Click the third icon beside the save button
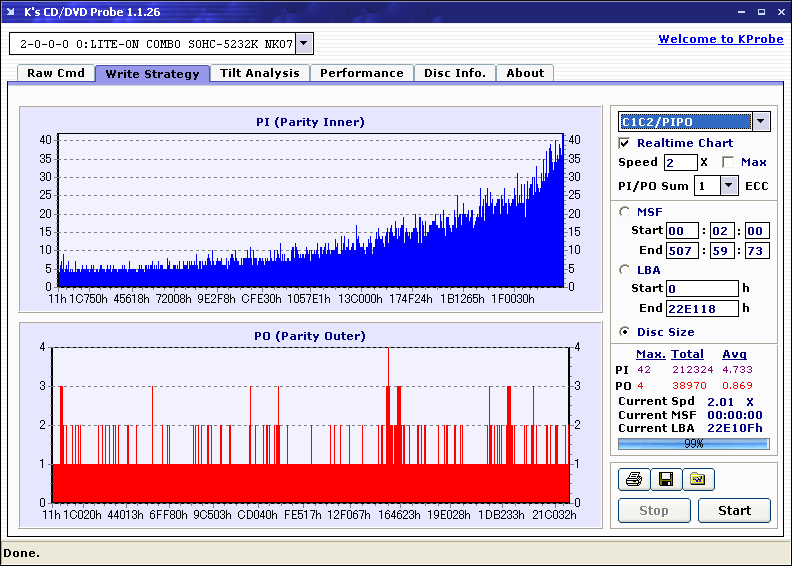This screenshot has height=566, width=792. (698, 480)
